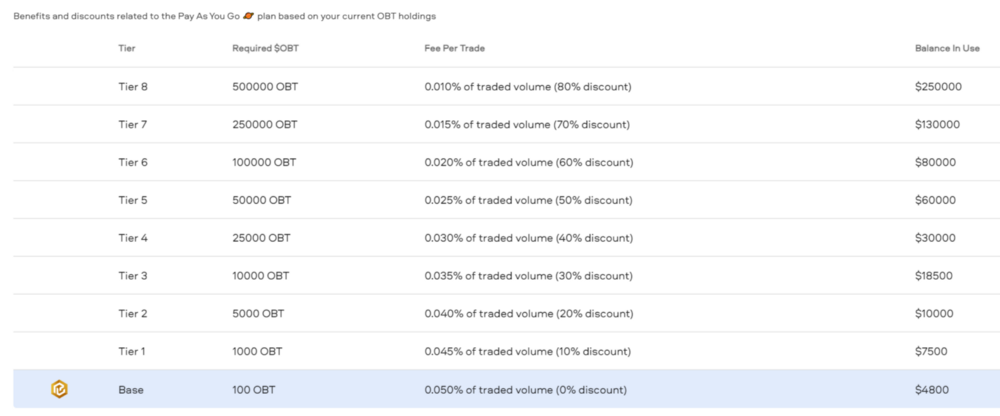
Task: Click the $250000 balance value
Action: click(938, 87)
